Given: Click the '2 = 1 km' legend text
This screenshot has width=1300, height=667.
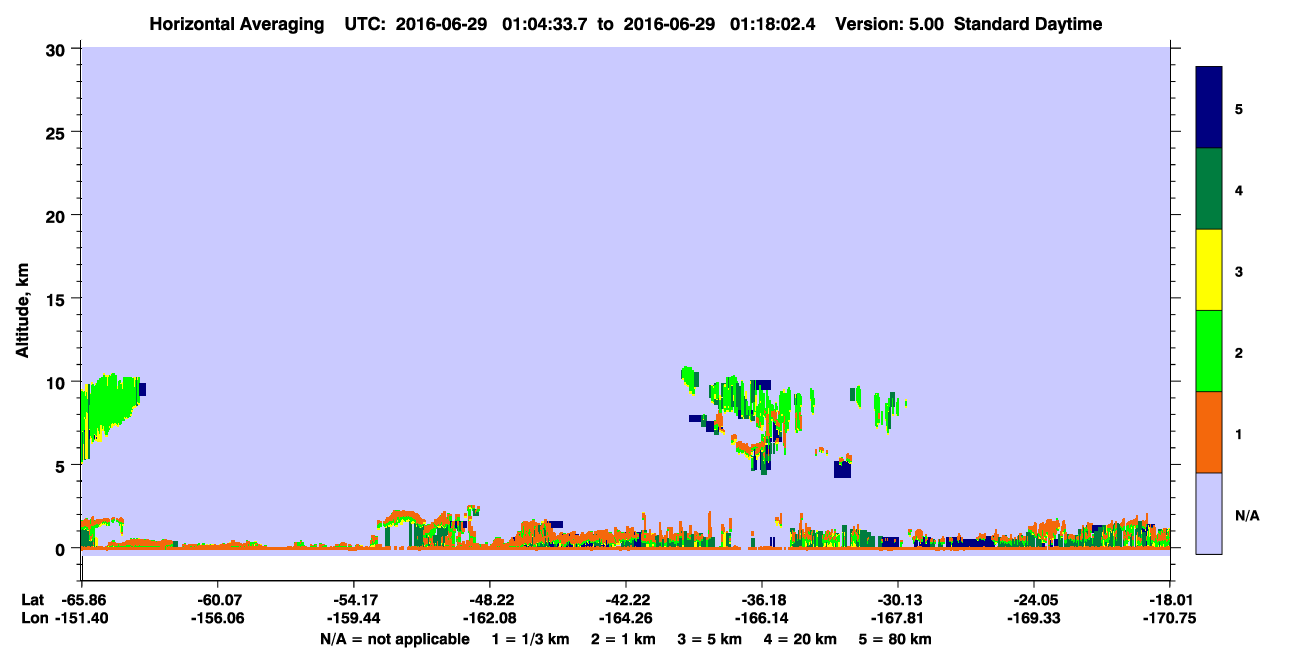Looking at the screenshot, I should (x=625, y=639).
